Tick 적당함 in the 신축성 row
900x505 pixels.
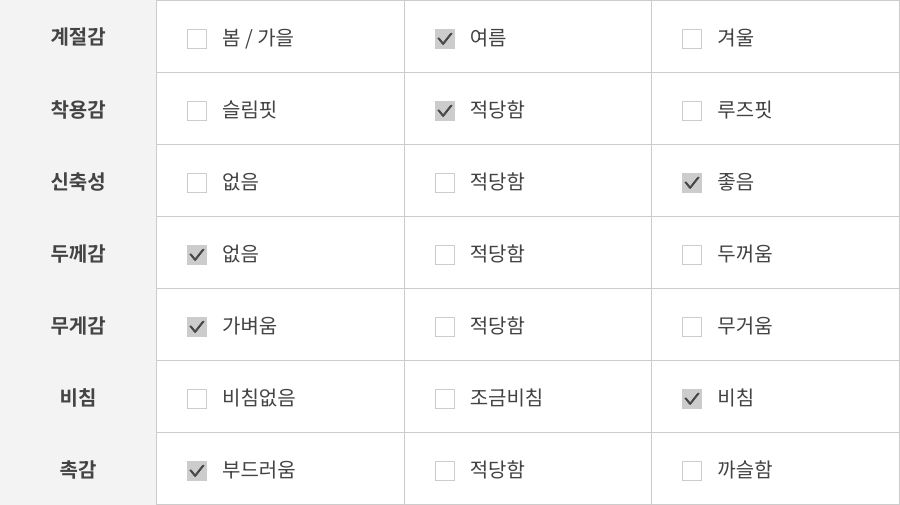445,183
